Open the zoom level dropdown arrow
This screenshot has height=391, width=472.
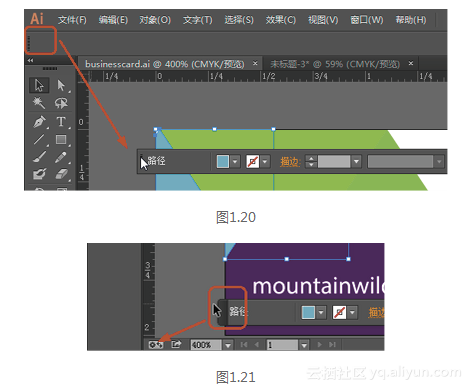[x=228, y=345]
